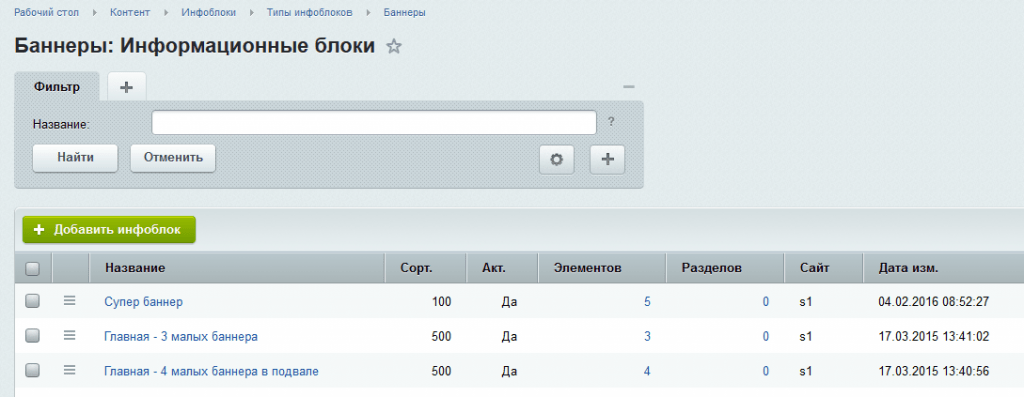1024x397 pixels.
Task: Click date 04.02.2016 08:52:27
Action: [x=934, y=302]
